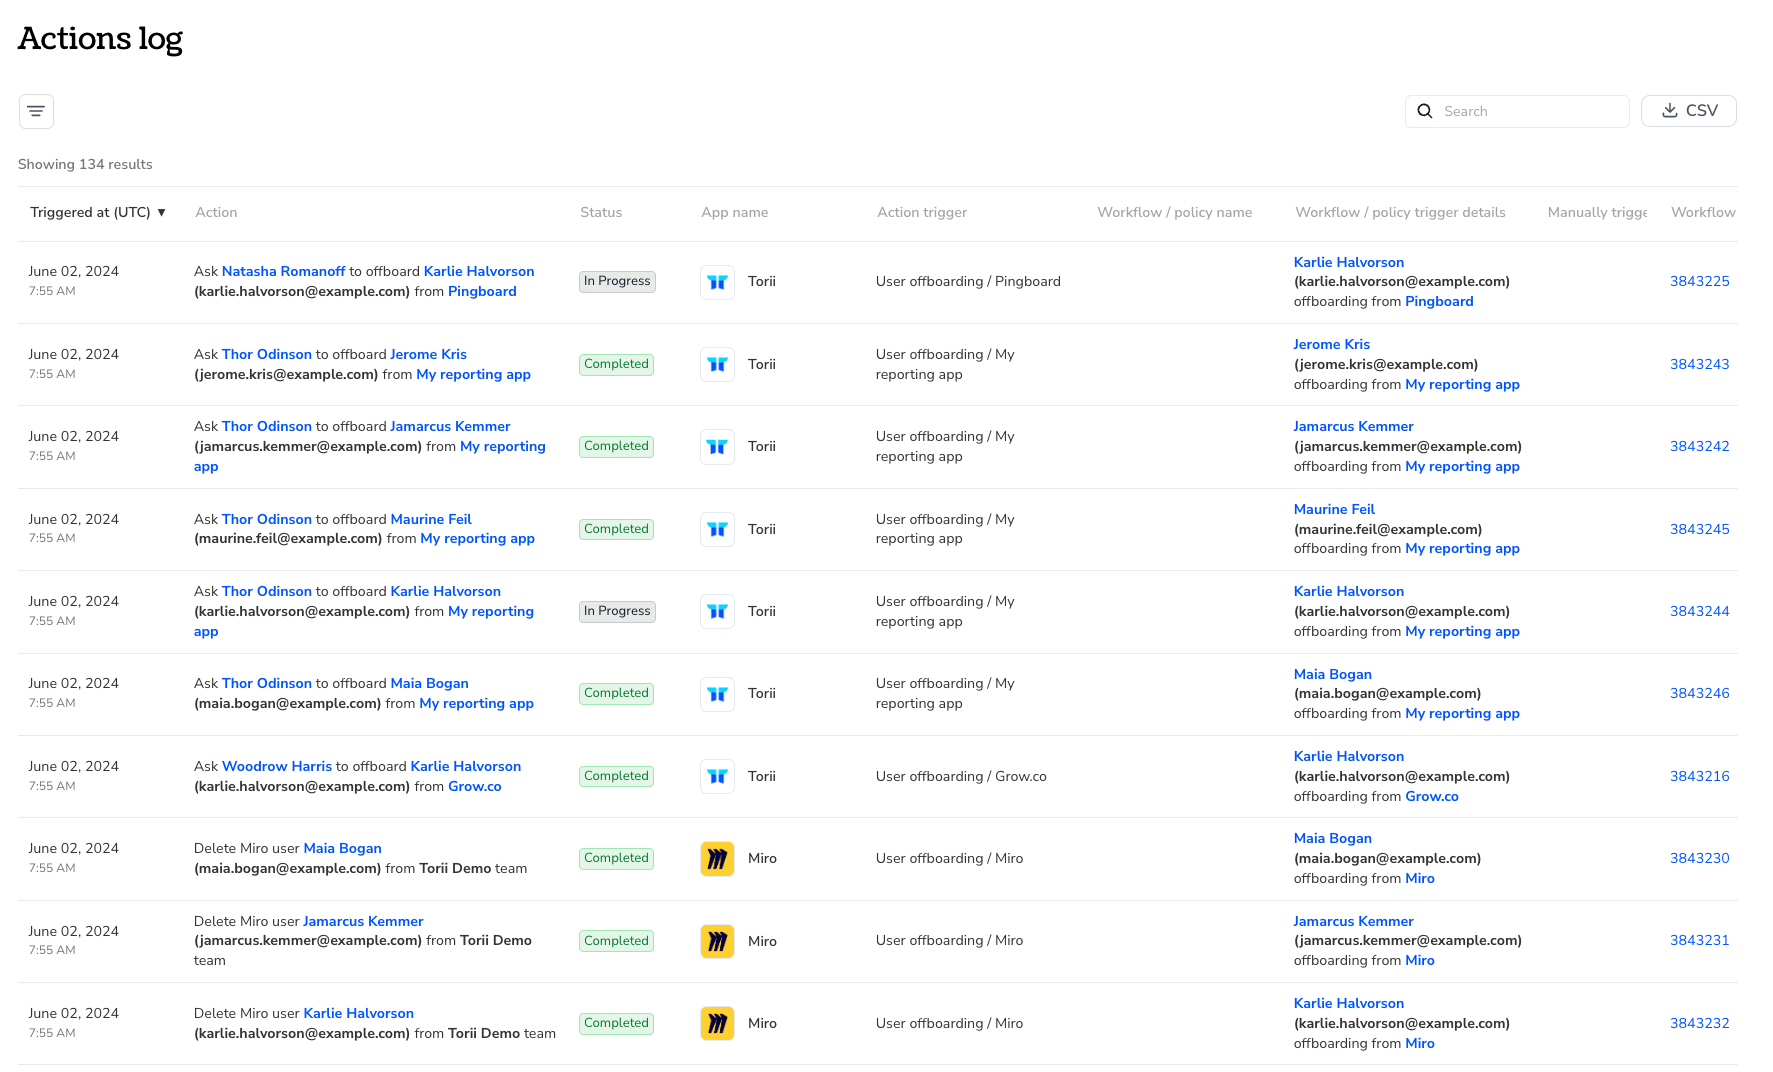1773x1072 pixels.
Task: Open Grow.co link in trigger details
Action: (1432, 796)
